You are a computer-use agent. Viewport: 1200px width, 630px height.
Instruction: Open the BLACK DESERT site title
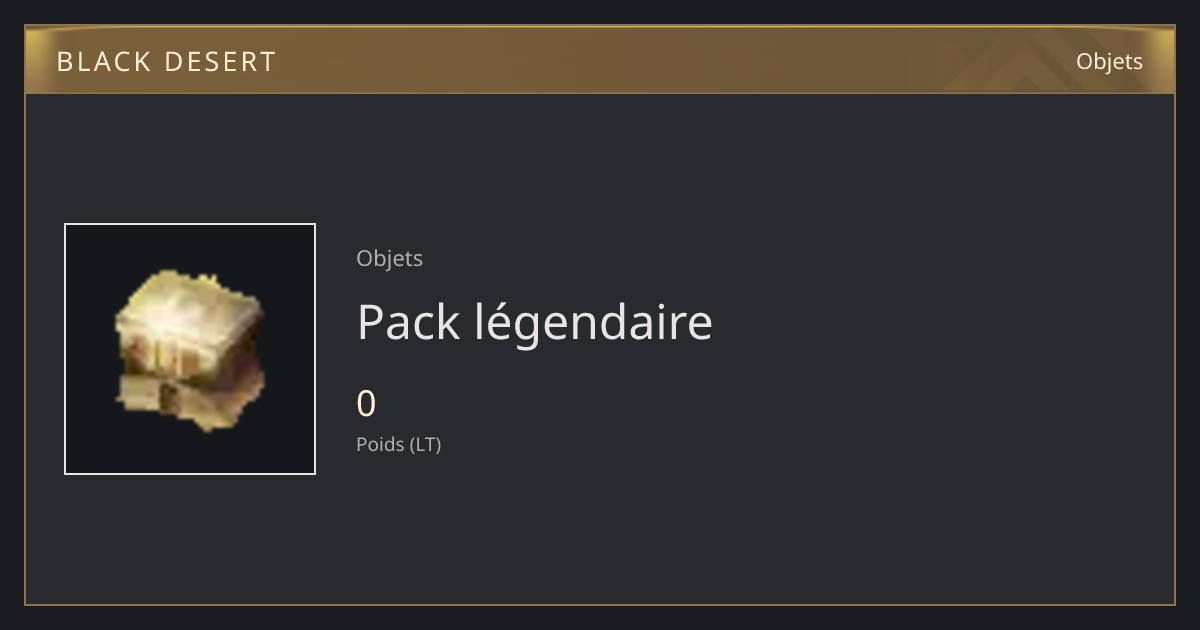coord(166,62)
